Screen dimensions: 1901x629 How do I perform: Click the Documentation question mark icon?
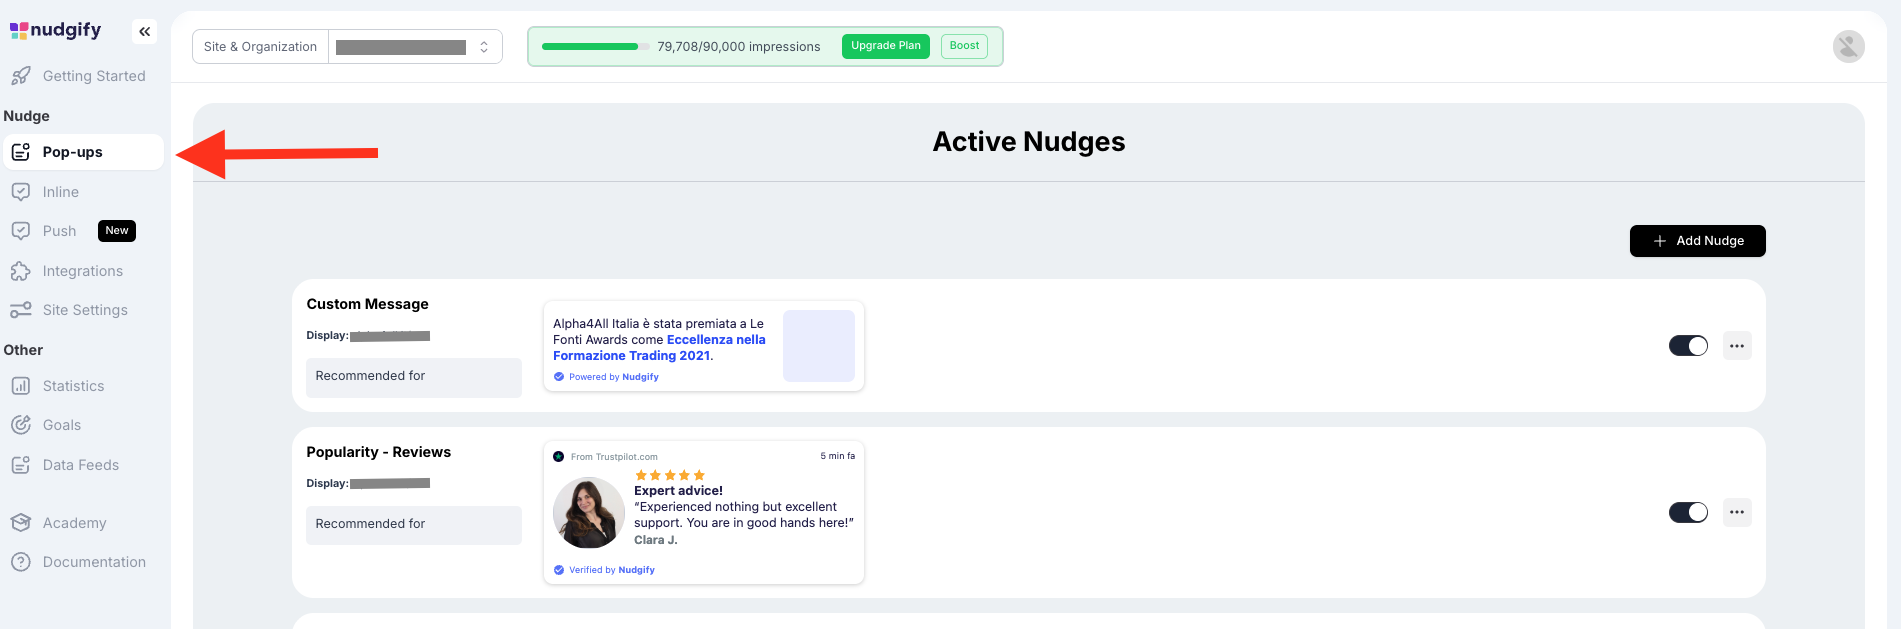click(x=21, y=562)
